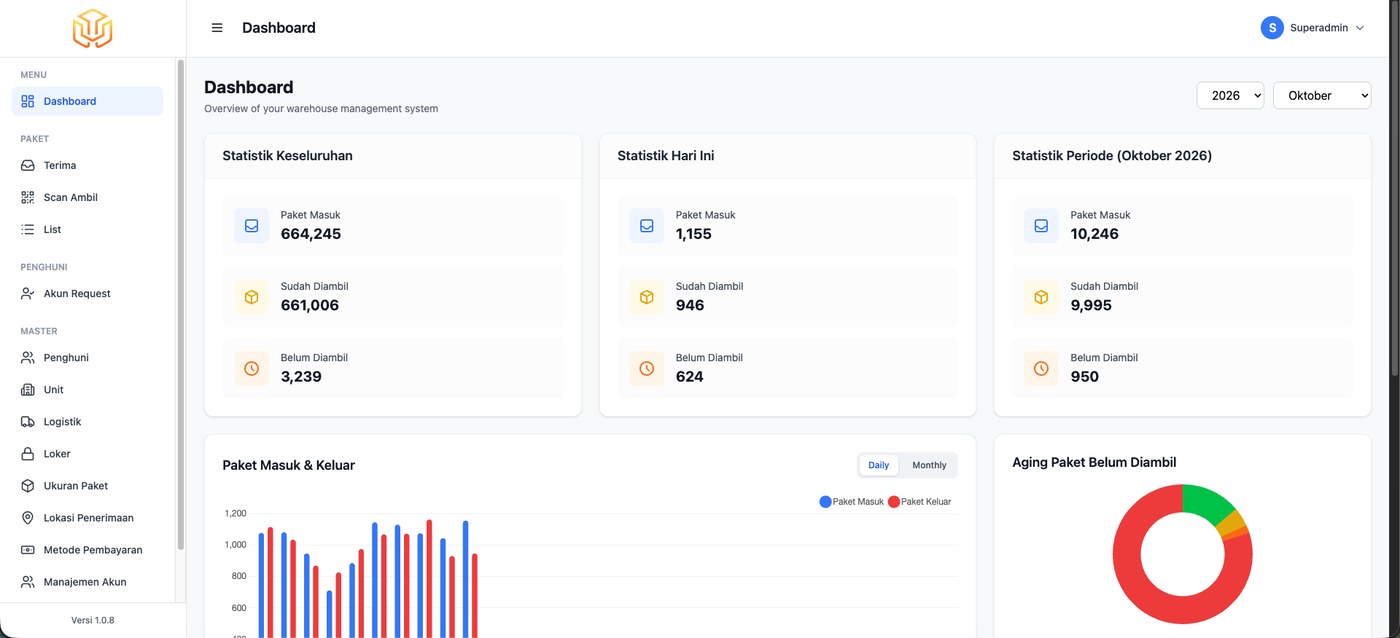The height and width of the screenshot is (638, 1400).
Task: Click the 3,239 value
Action: pyautogui.click(x=302, y=376)
